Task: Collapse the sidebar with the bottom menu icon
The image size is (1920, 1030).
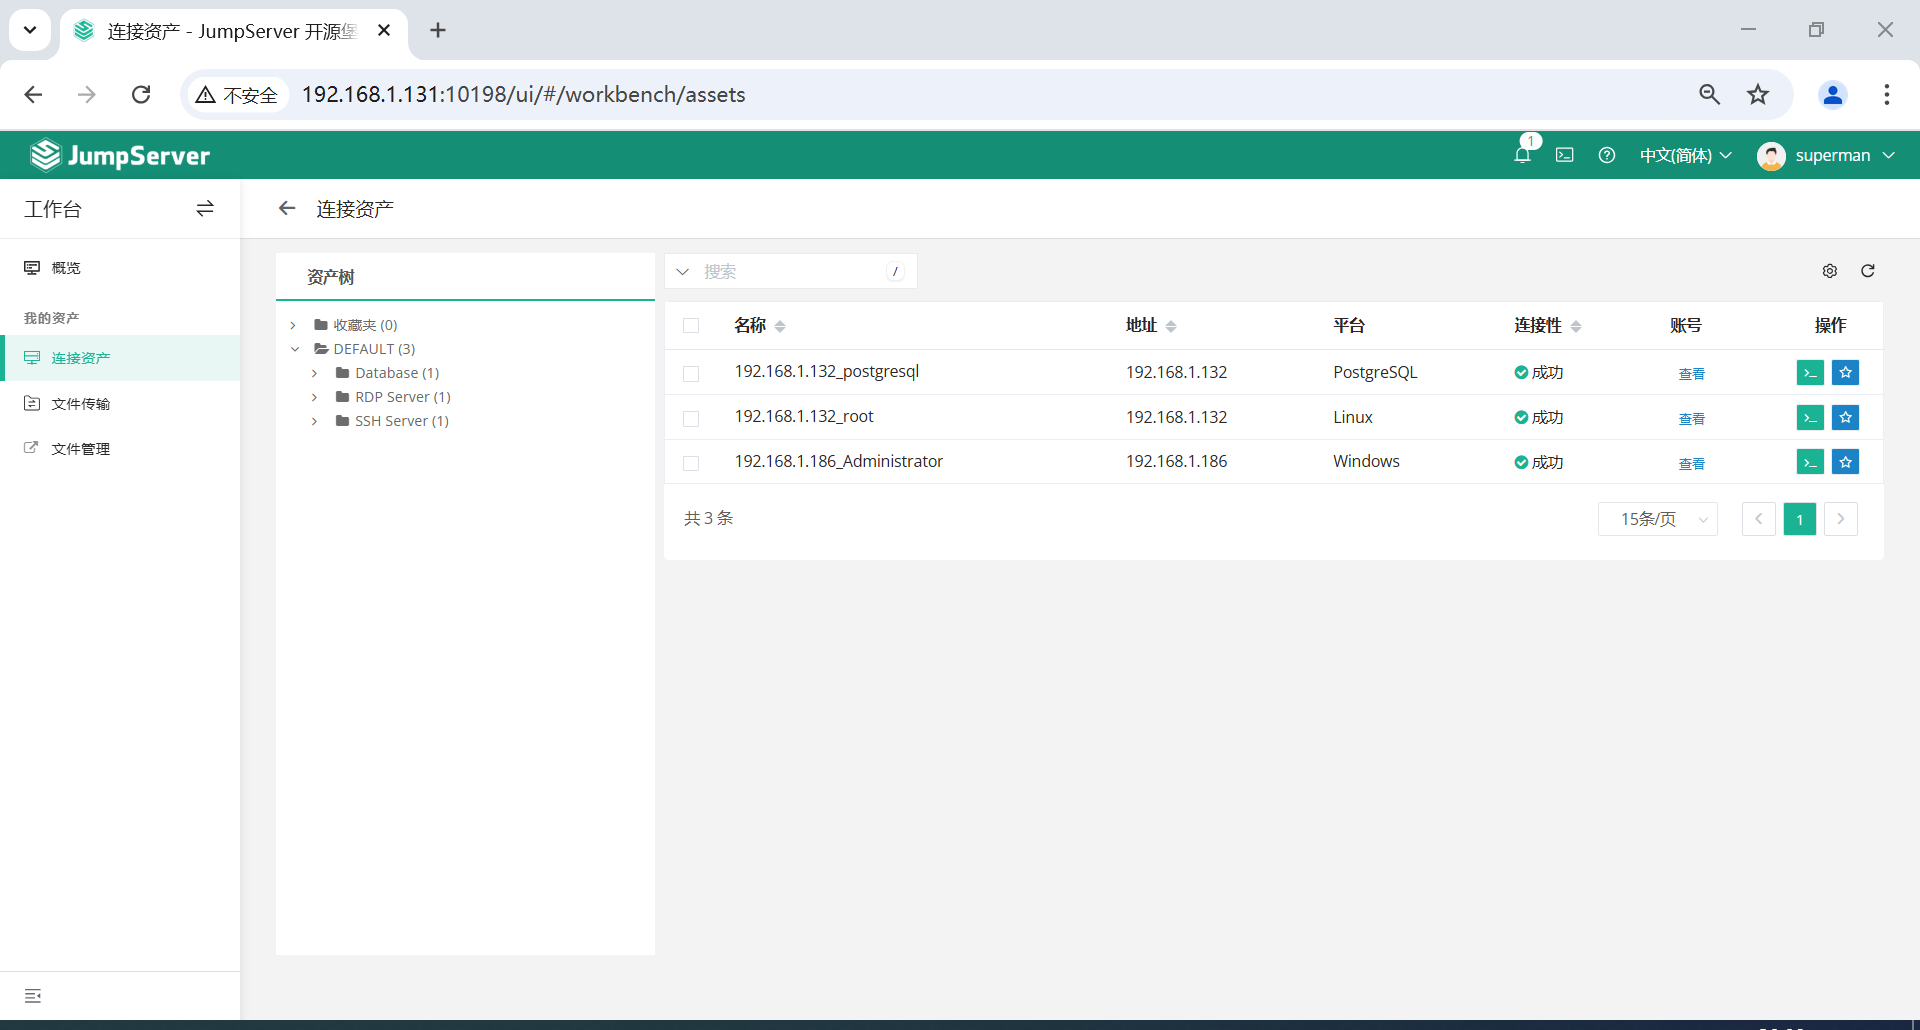Action: (33, 996)
